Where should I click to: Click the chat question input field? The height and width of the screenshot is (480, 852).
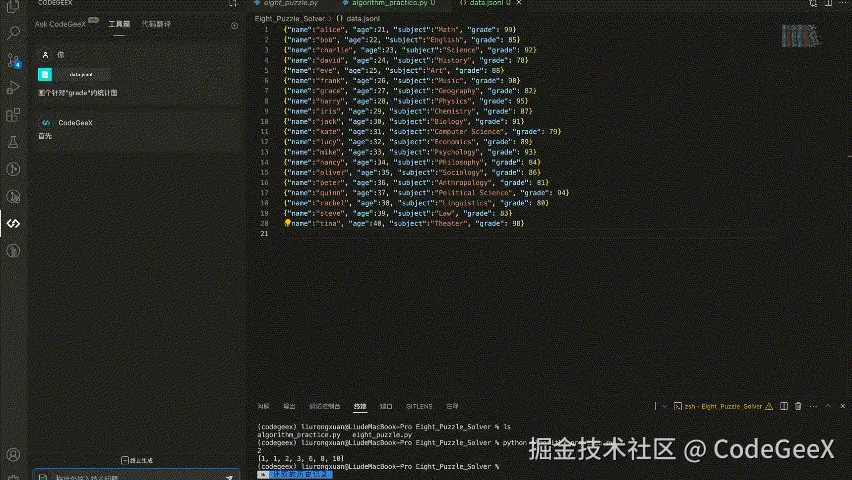136,476
